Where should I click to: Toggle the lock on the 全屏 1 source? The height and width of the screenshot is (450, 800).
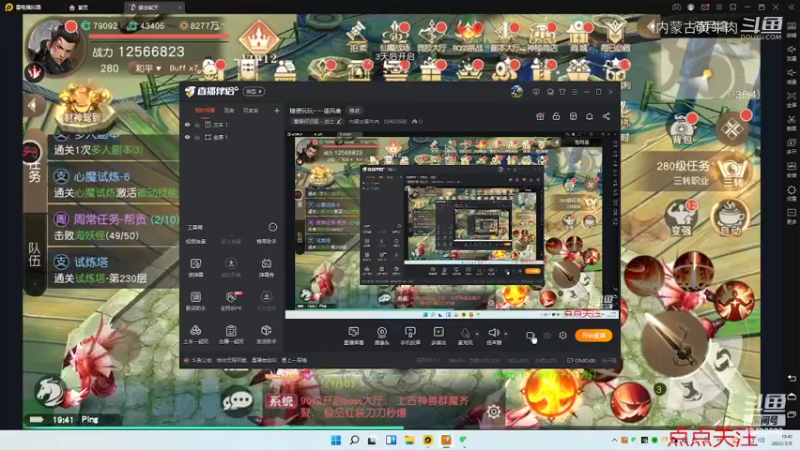point(197,137)
